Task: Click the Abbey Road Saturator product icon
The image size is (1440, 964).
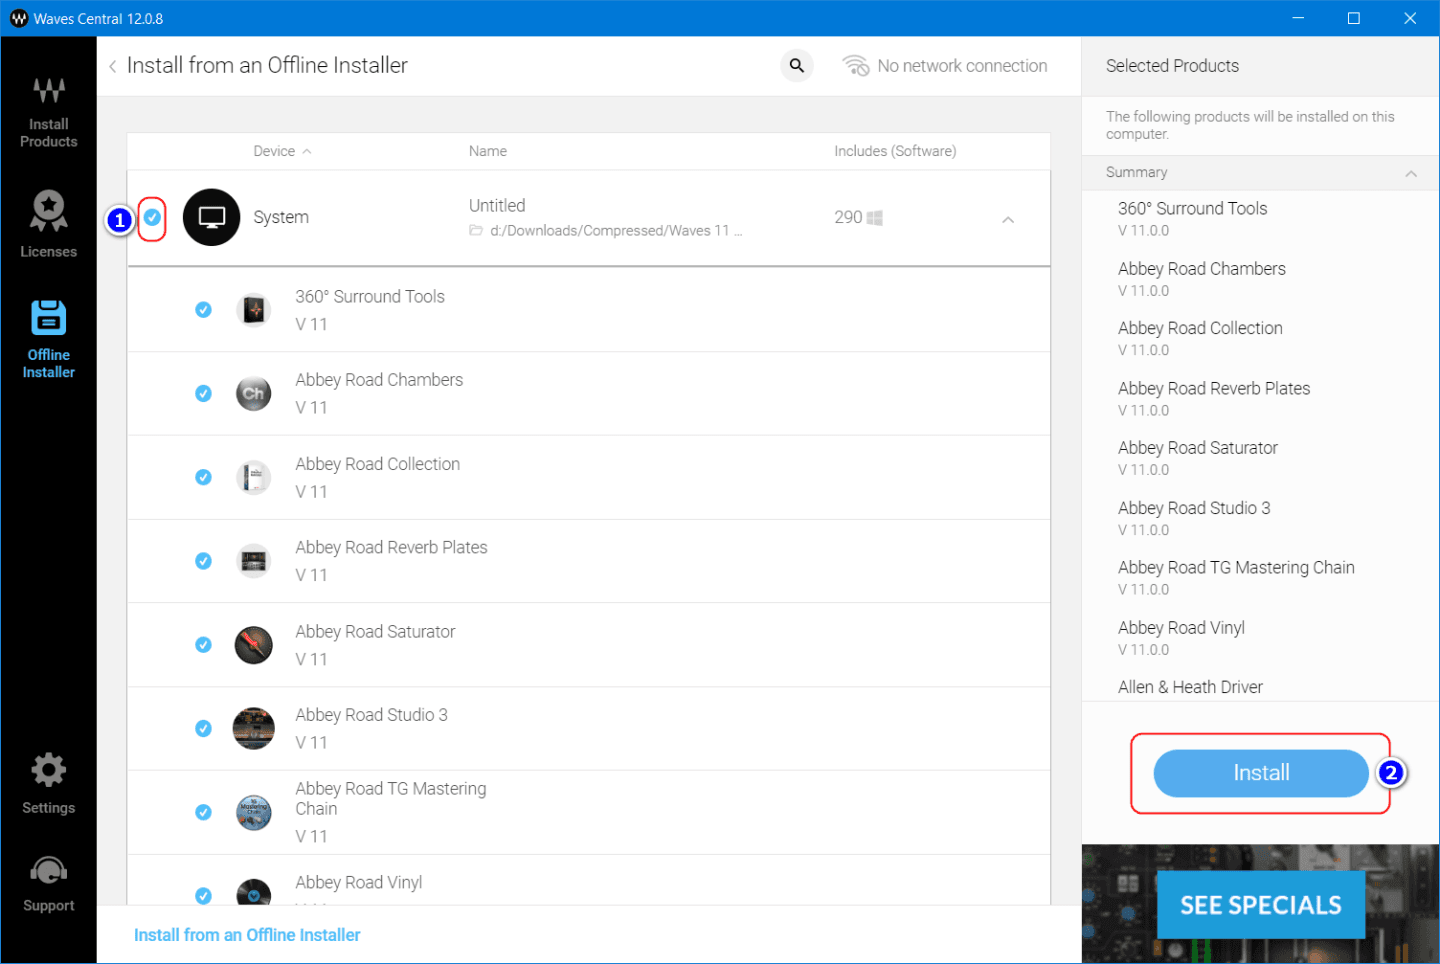Action: pyautogui.click(x=254, y=645)
